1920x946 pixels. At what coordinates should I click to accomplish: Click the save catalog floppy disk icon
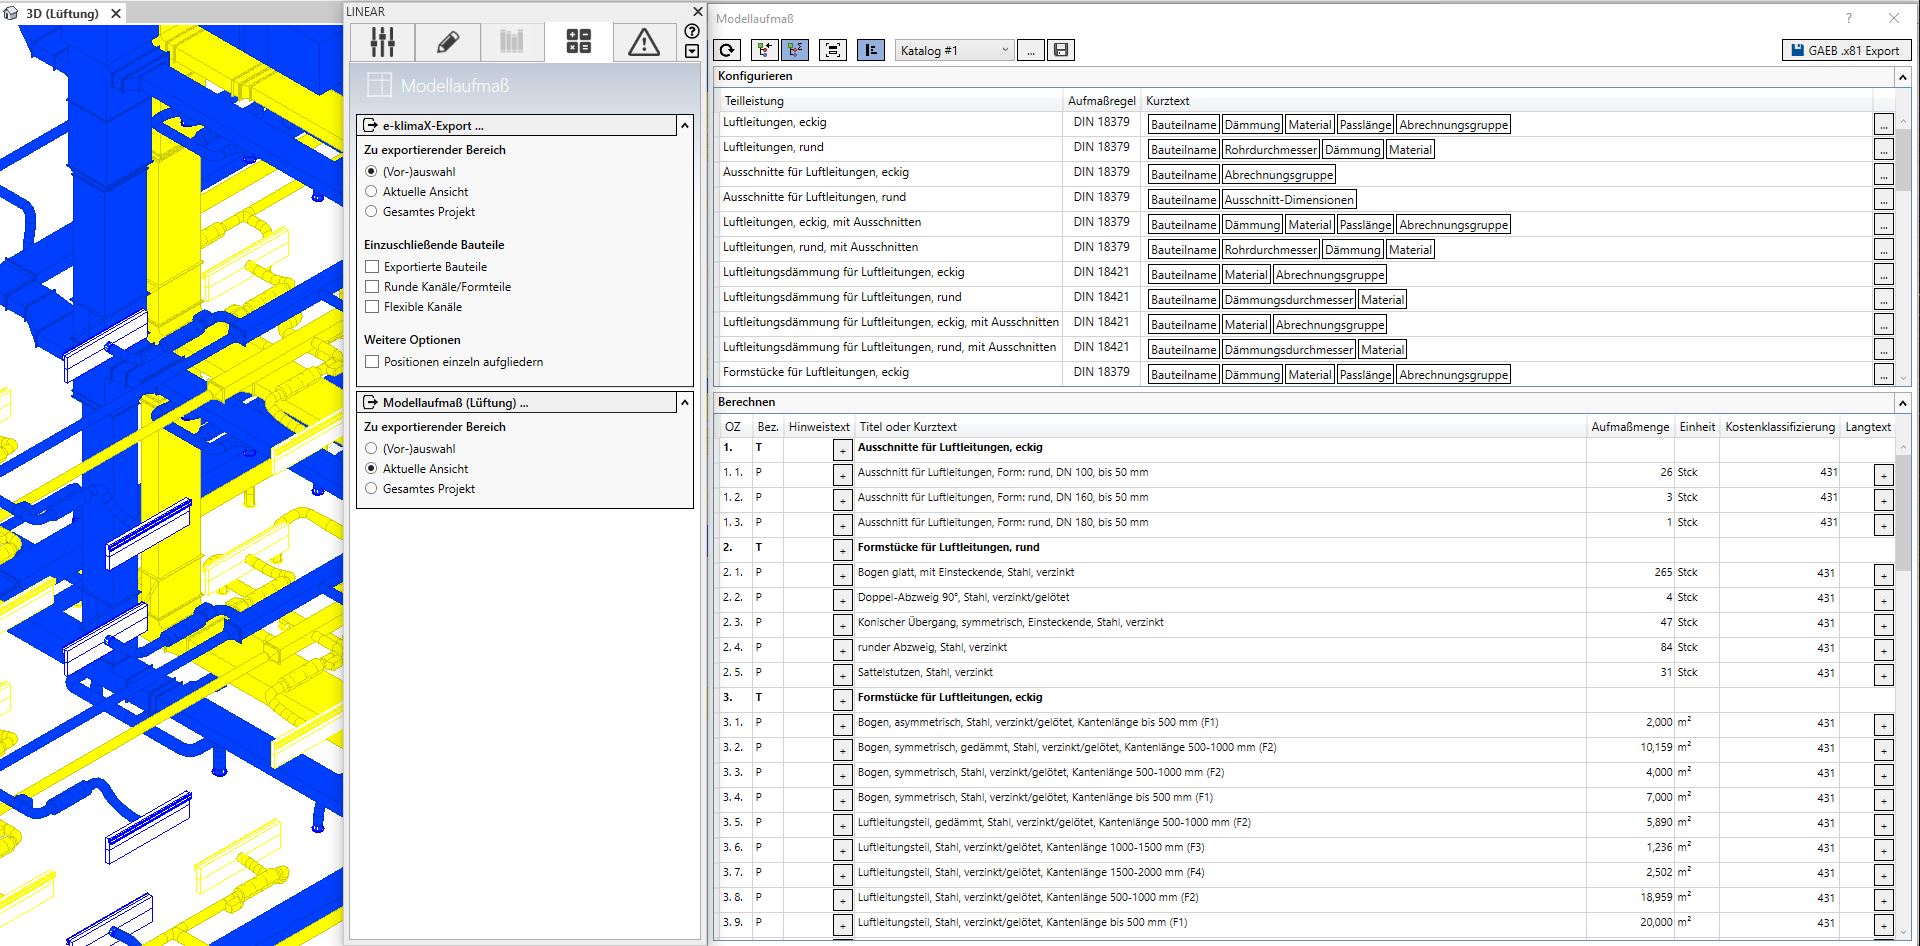point(1061,50)
